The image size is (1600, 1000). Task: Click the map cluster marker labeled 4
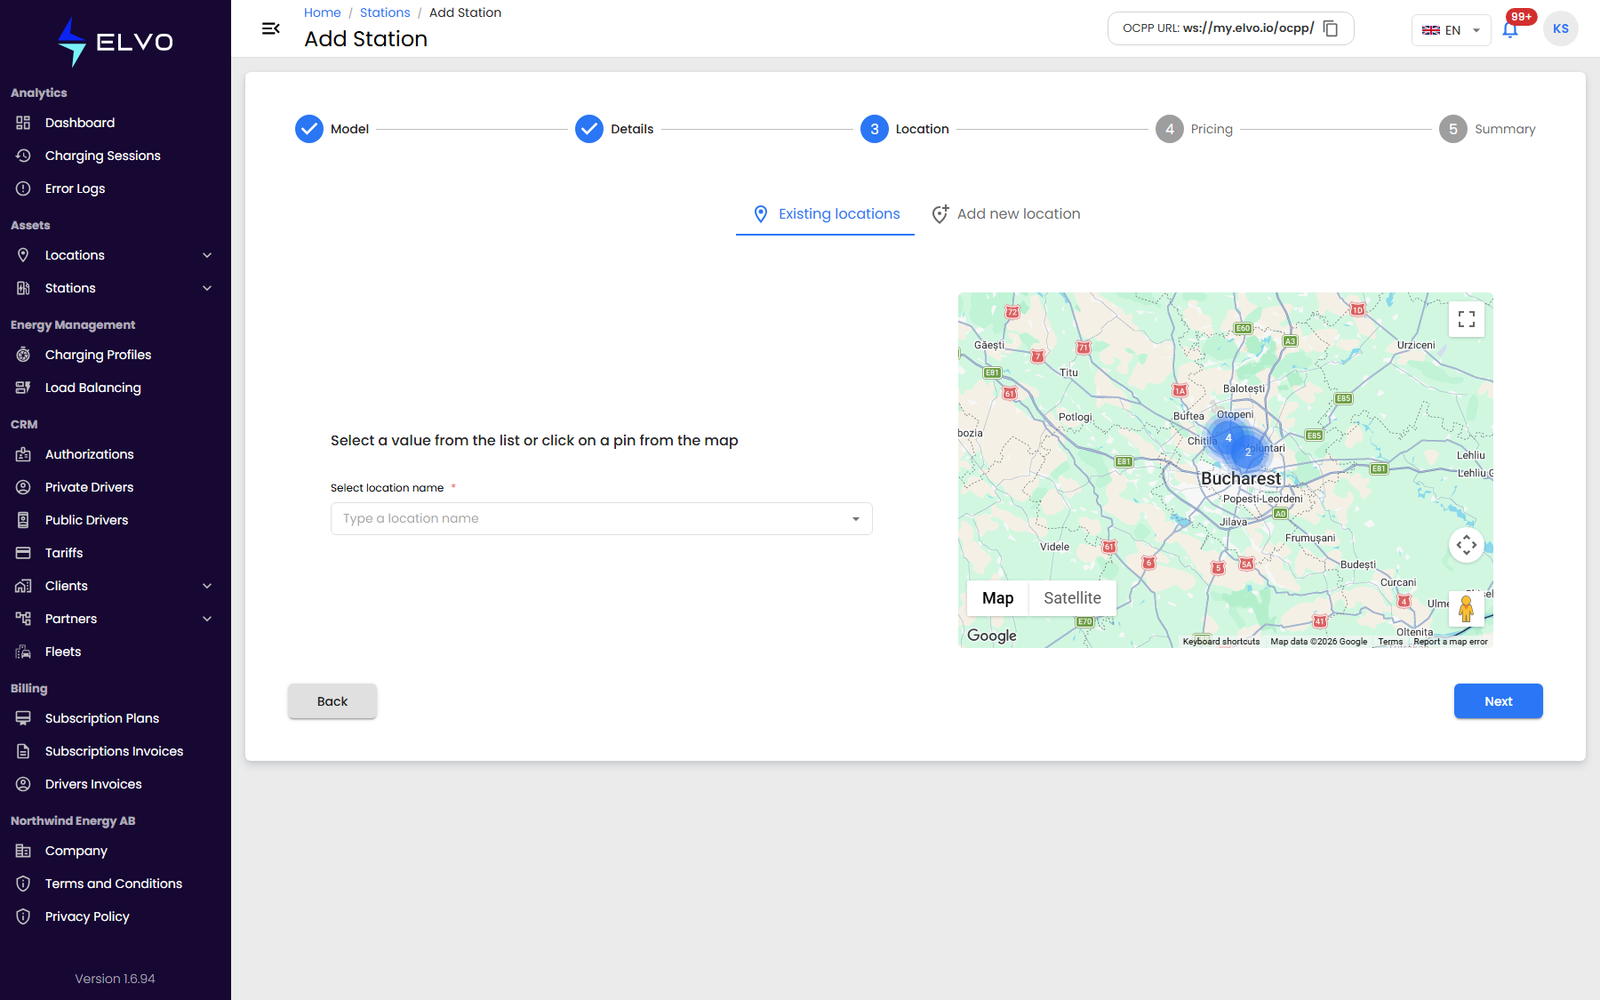tap(1228, 438)
